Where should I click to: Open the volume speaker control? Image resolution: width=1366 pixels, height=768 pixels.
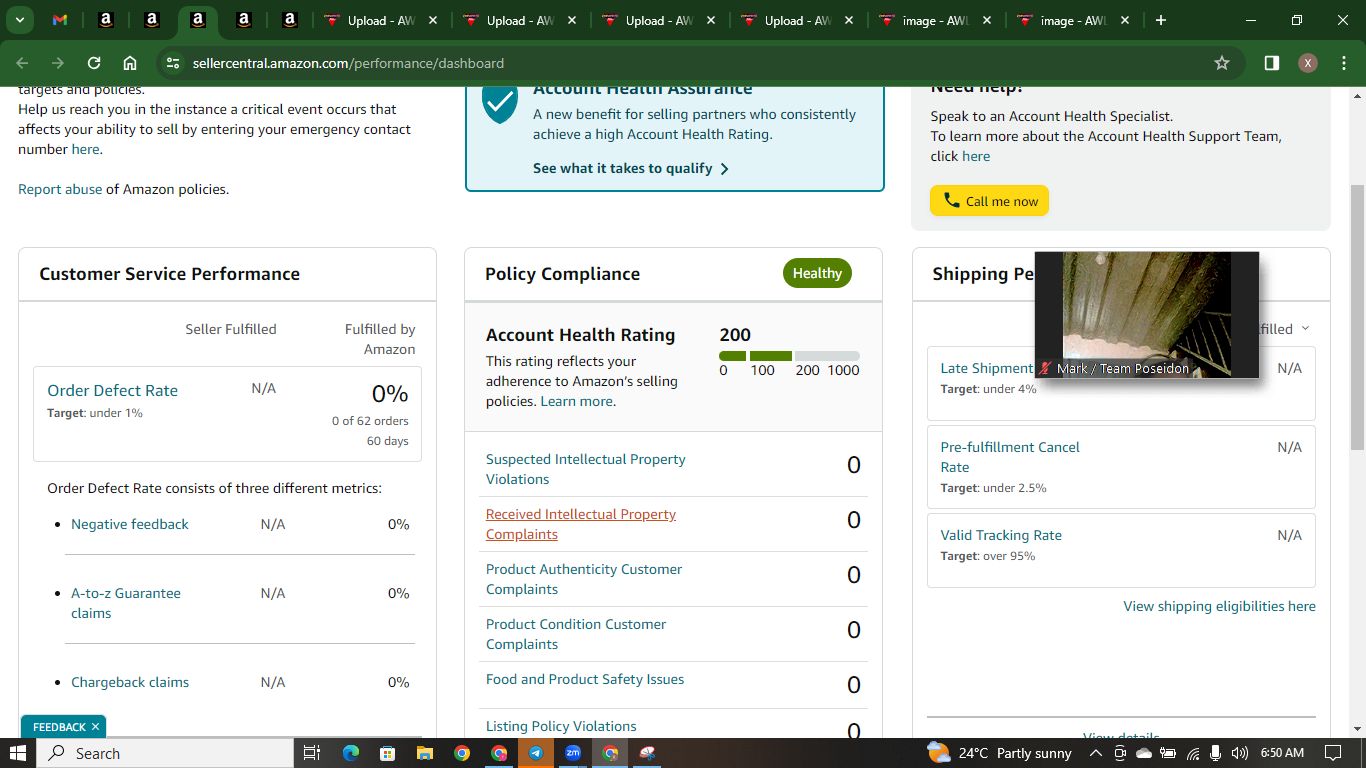1240,753
